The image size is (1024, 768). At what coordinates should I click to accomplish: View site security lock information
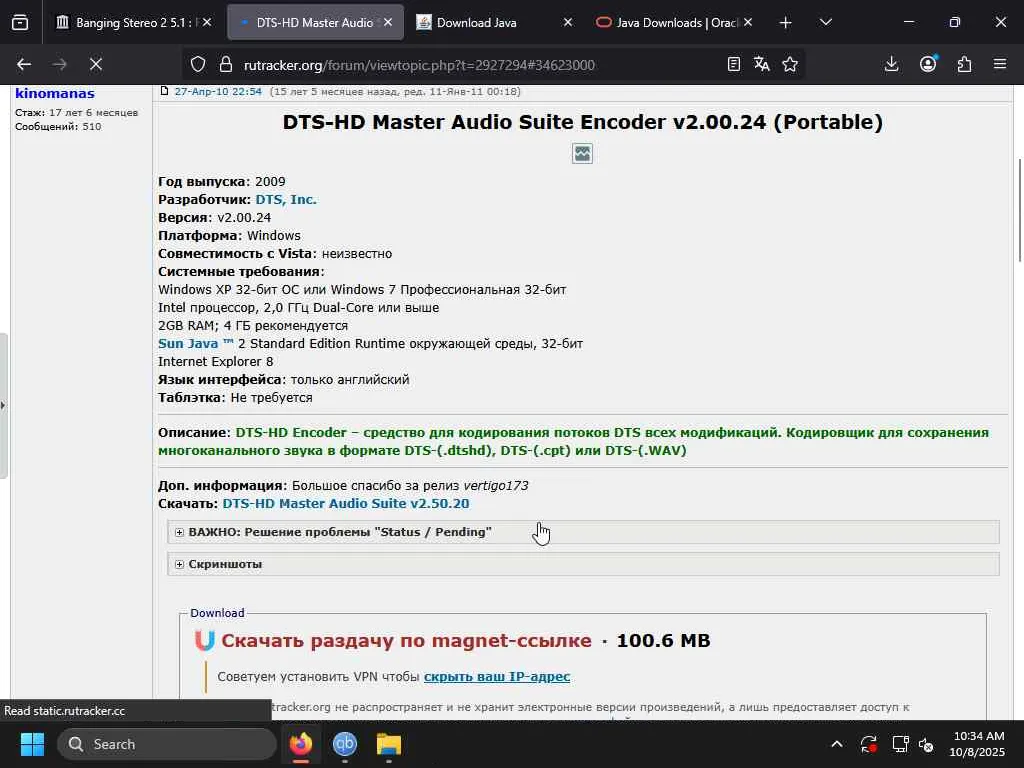[x=226, y=64]
